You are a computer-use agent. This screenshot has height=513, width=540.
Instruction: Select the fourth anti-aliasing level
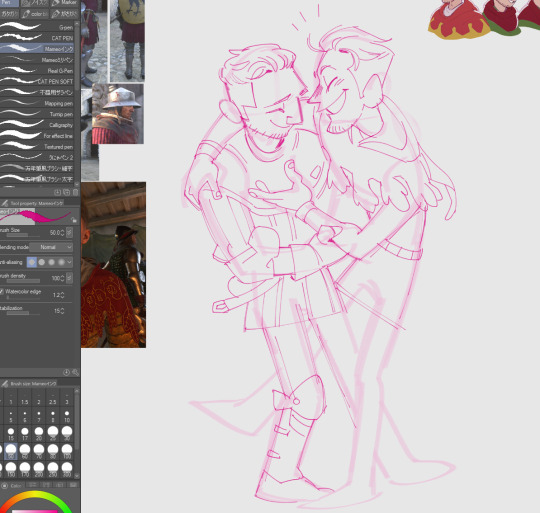tap(61, 262)
